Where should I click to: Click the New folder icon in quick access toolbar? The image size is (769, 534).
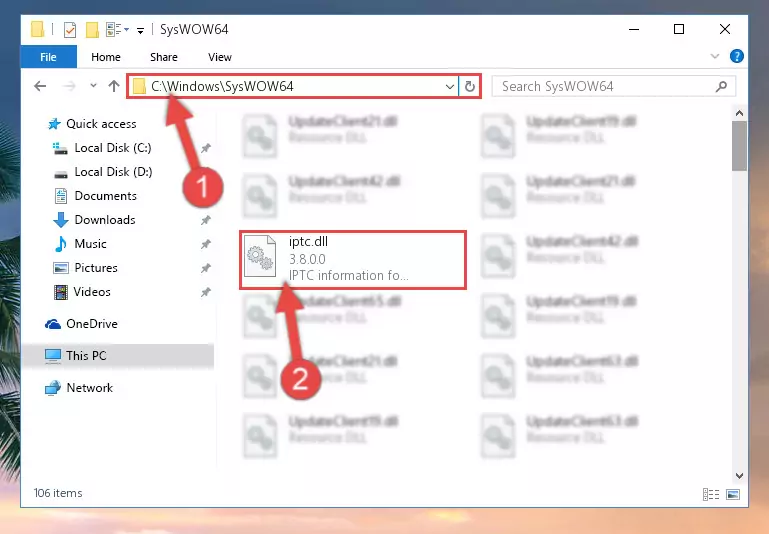pyautogui.click(x=92, y=30)
